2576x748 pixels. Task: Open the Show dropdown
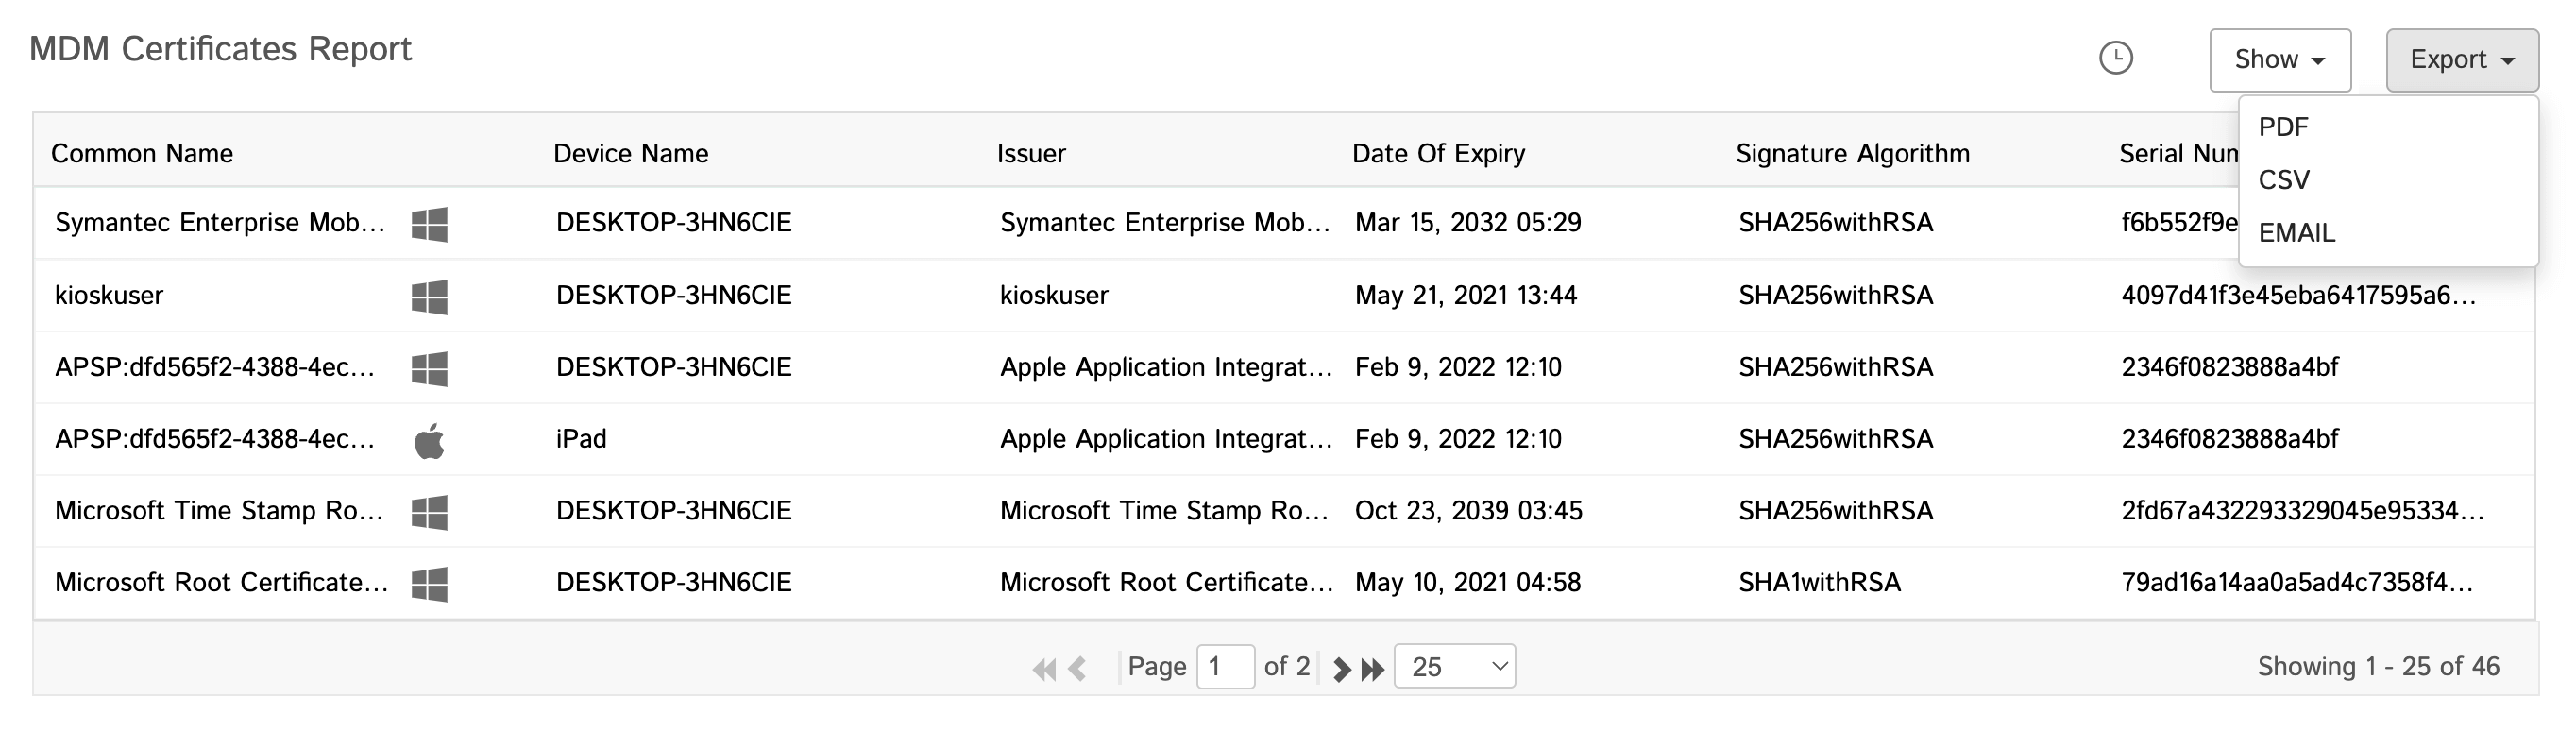(x=2279, y=60)
